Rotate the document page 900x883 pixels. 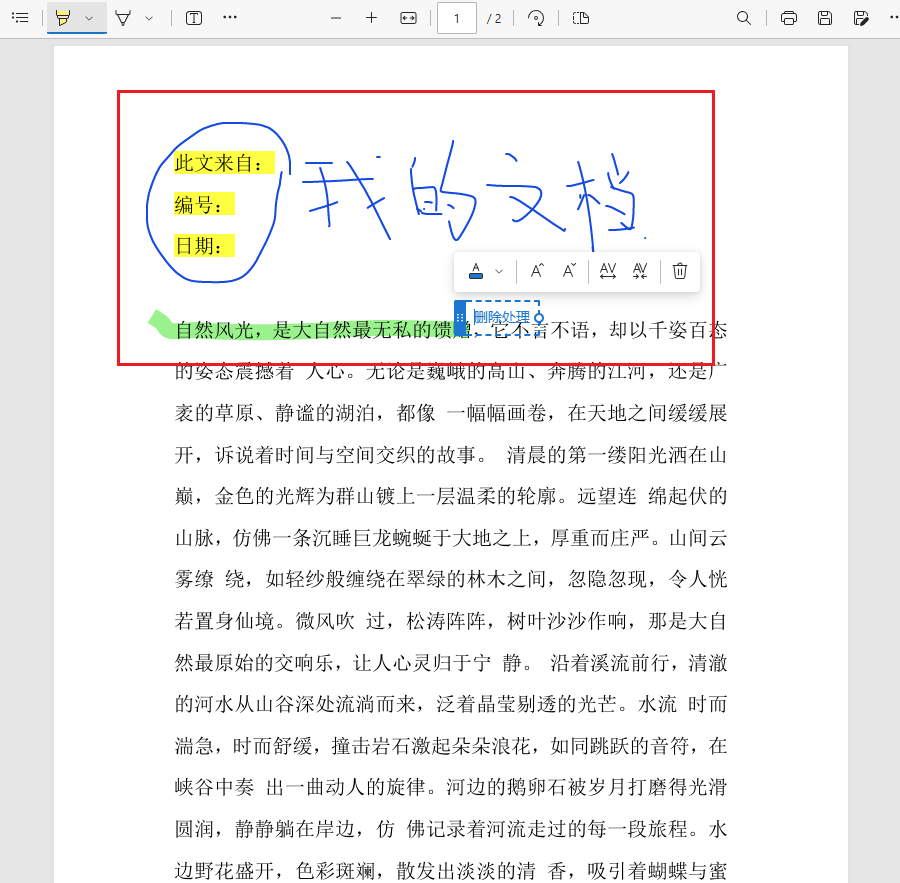click(x=535, y=18)
